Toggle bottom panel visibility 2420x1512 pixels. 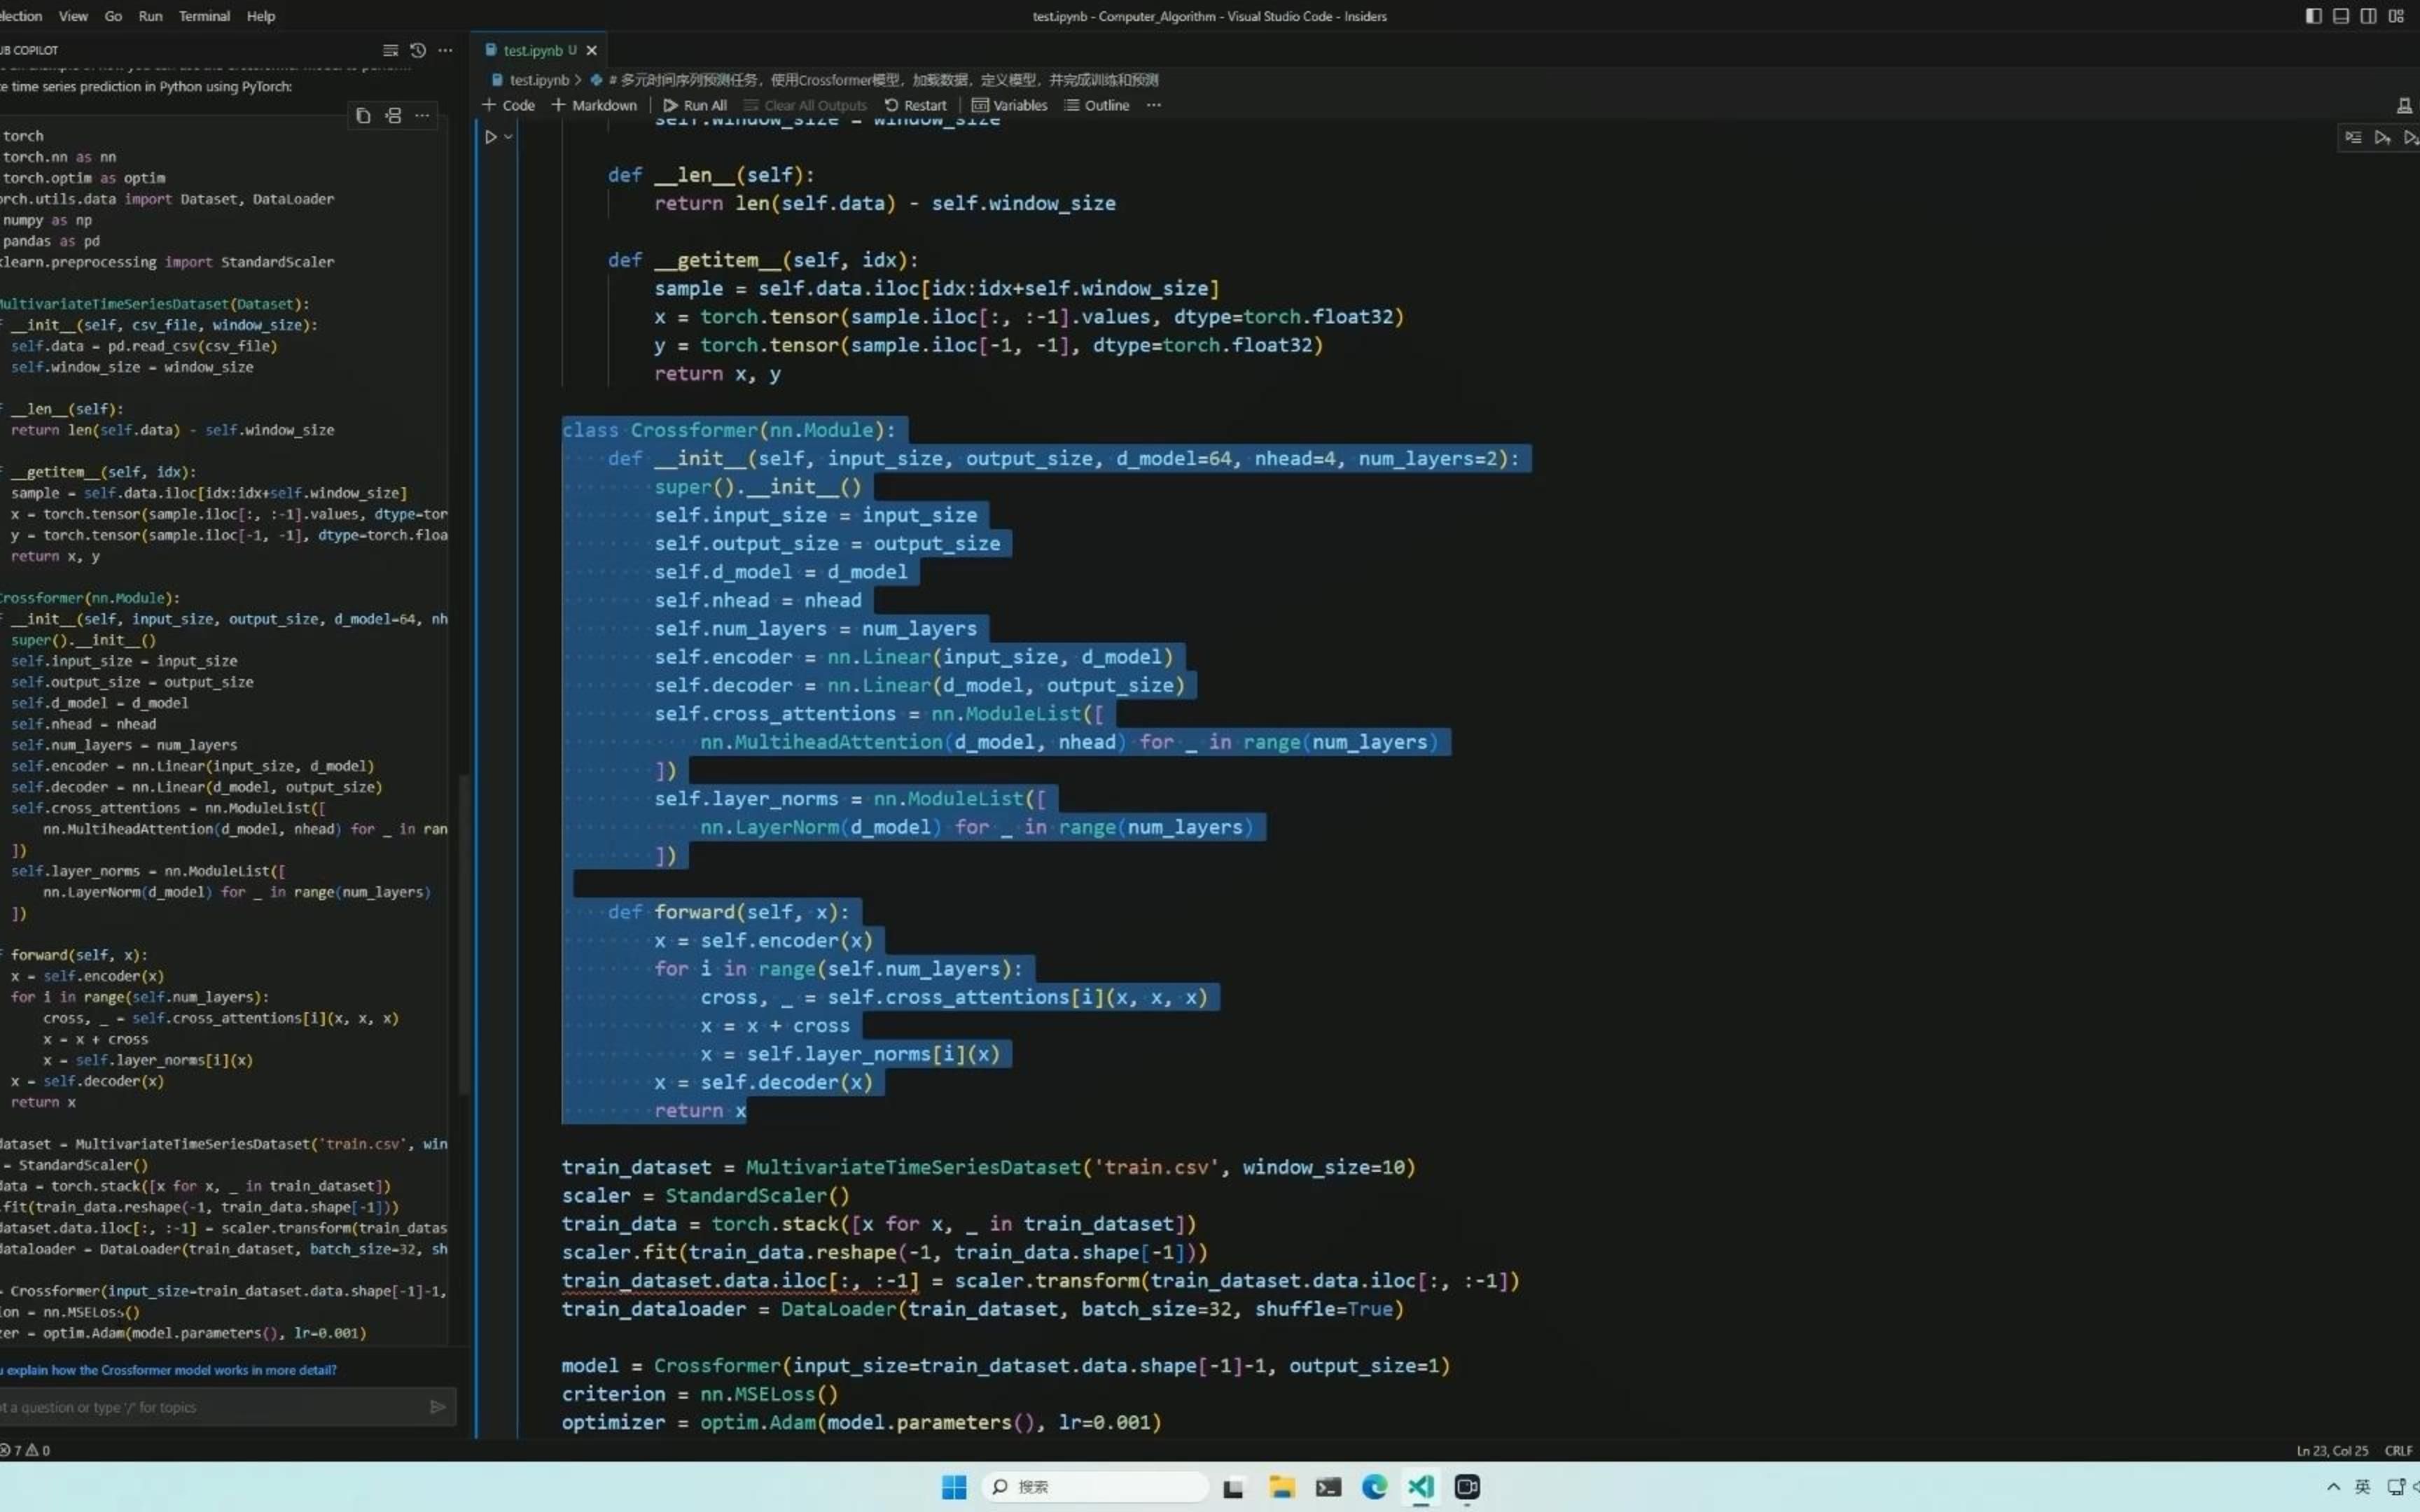tap(2341, 16)
